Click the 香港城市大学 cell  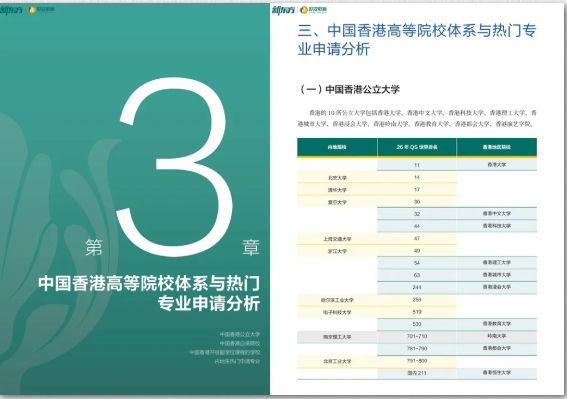(x=496, y=275)
